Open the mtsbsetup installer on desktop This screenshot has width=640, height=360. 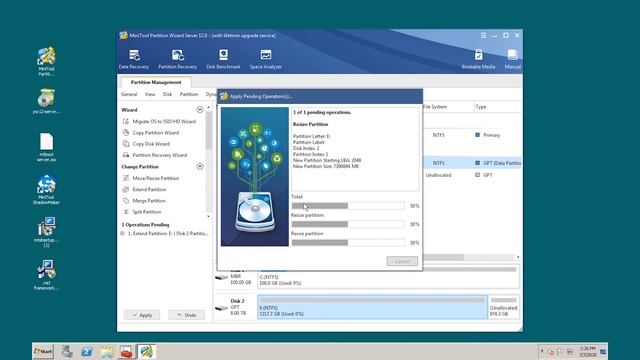(x=46, y=232)
